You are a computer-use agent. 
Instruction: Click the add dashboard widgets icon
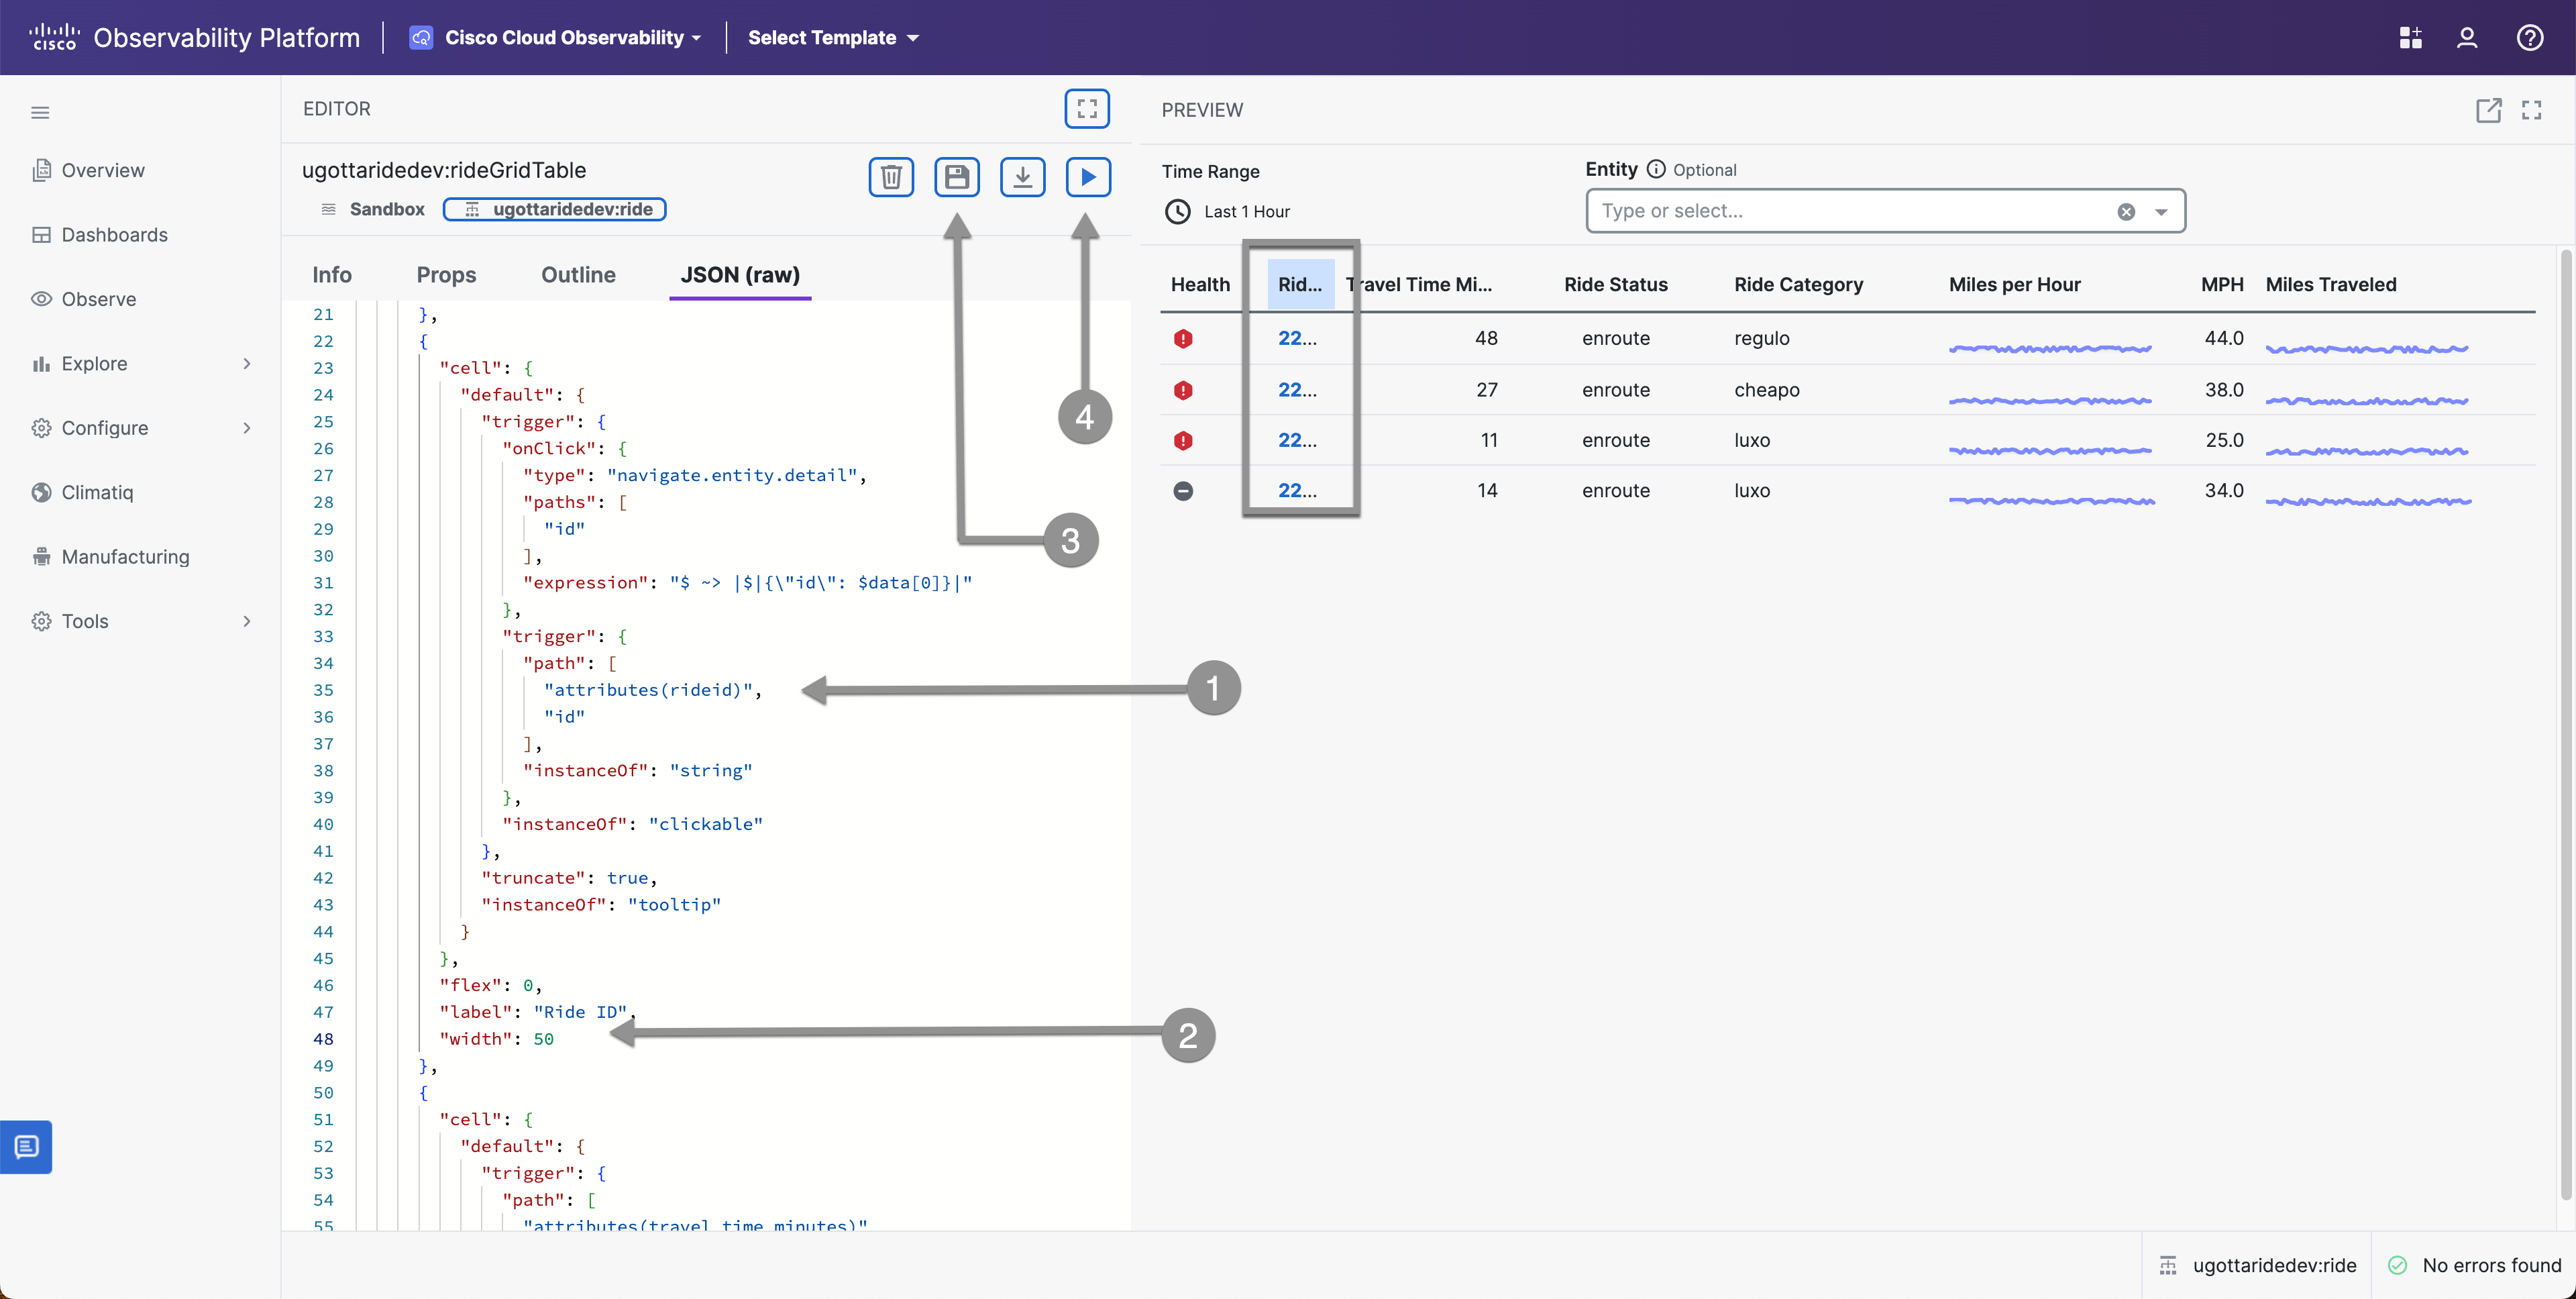(x=2410, y=38)
